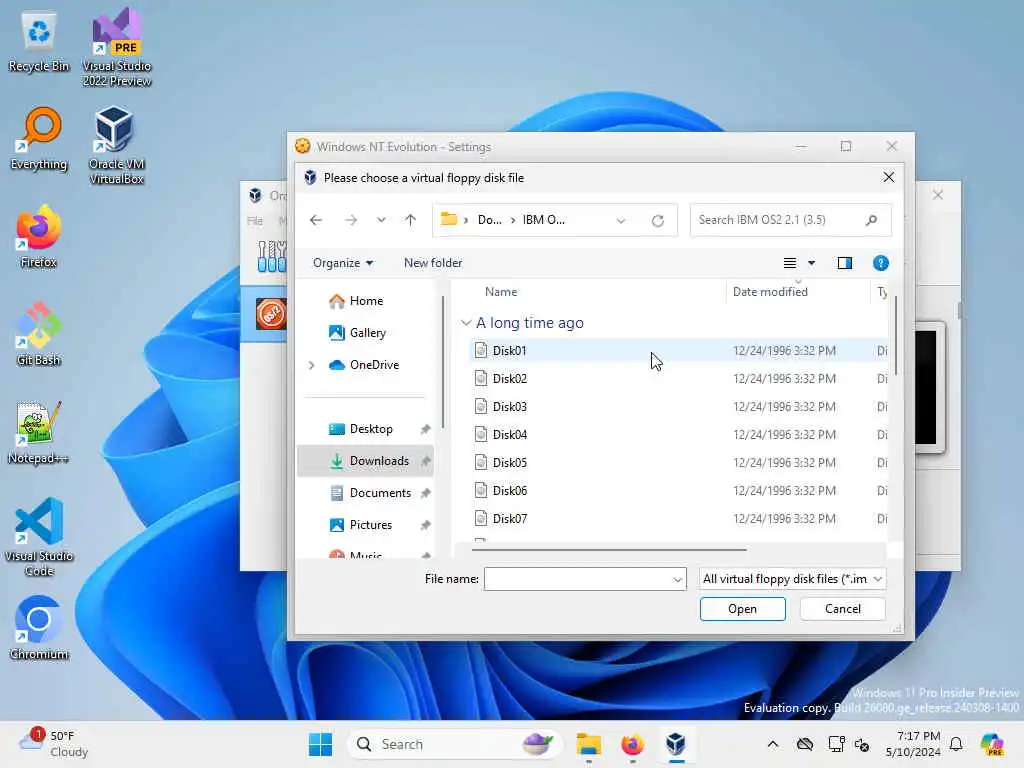Image resolution: width=1024 pixels, height=768 pixels.
Task: Refresh the IBM OS2 folder view
Action: point(658,221)
